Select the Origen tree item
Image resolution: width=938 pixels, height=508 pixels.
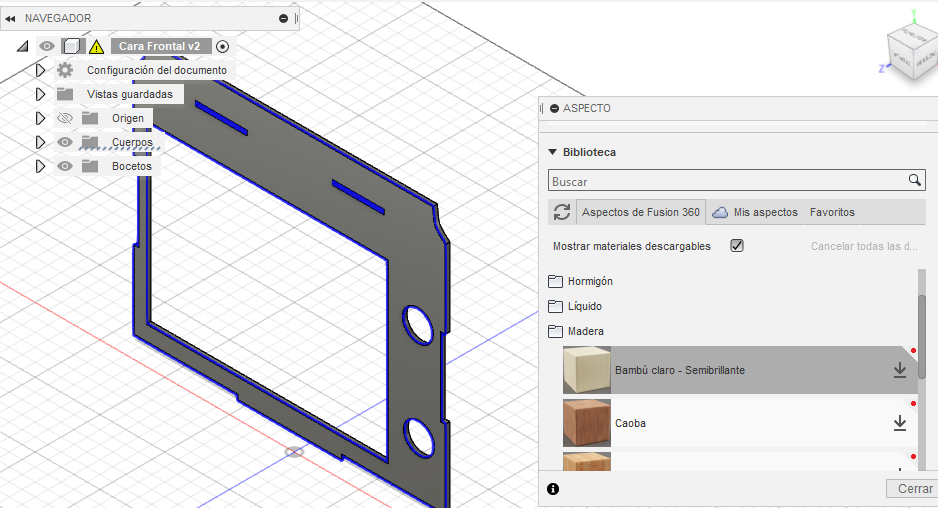[x=128, y=118]
